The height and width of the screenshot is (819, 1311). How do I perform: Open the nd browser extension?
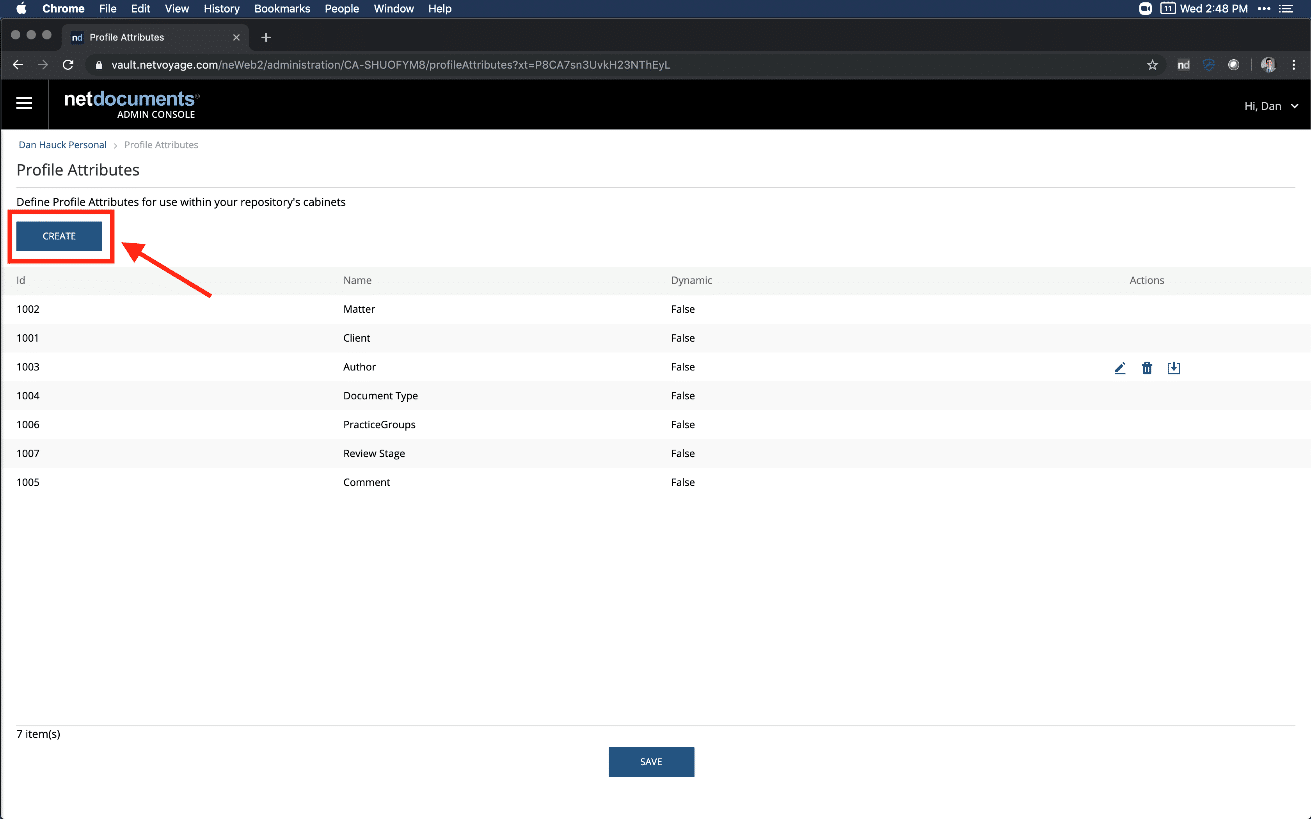[x=1183, y=65]
